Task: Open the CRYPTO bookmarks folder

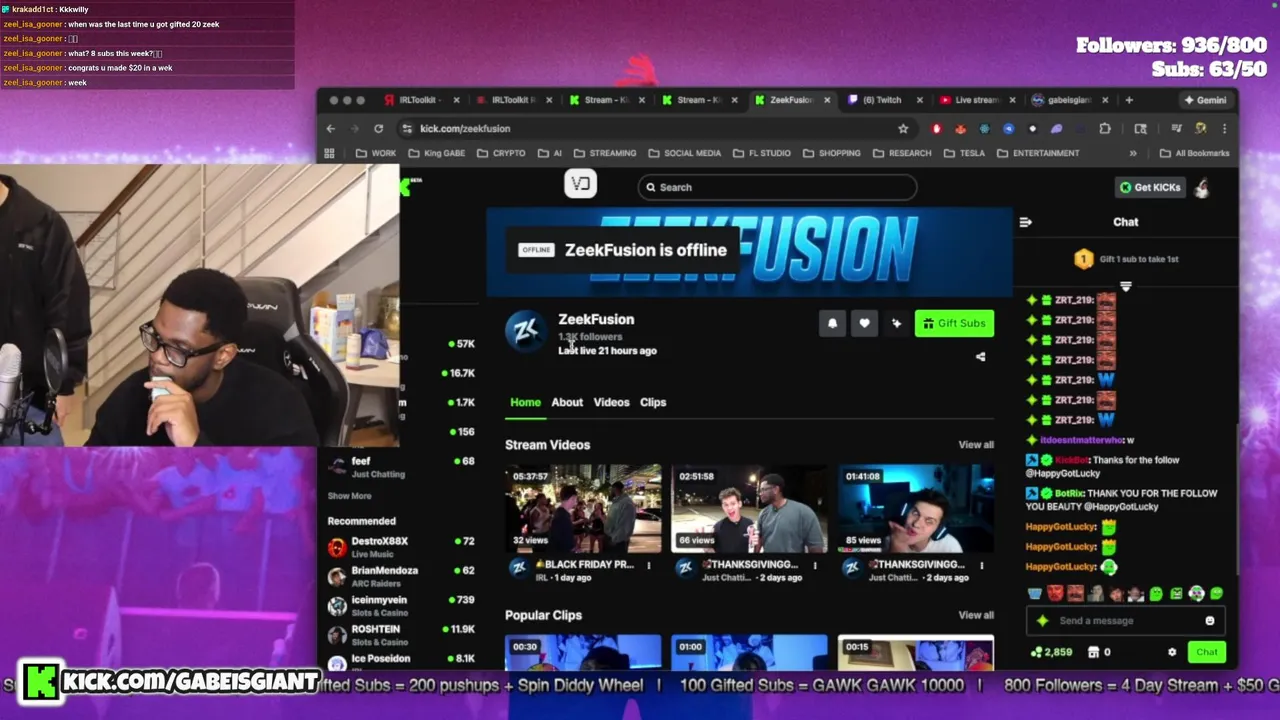Action: tap(501, 153)
